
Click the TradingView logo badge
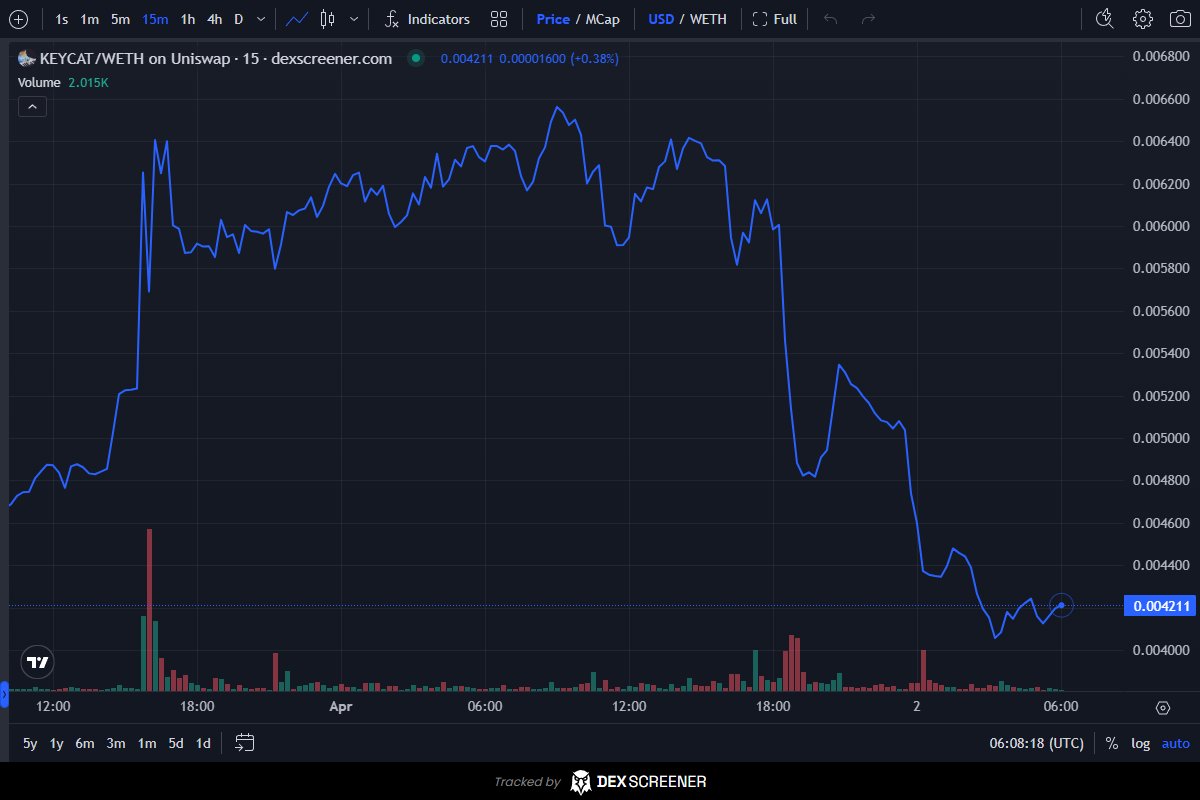[x=38, y=662]
